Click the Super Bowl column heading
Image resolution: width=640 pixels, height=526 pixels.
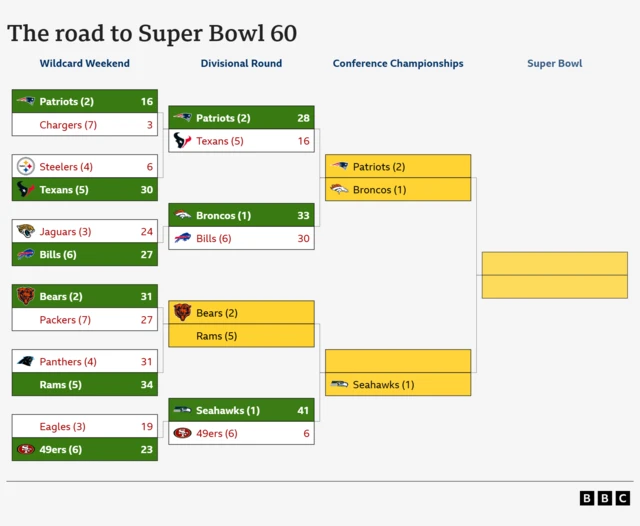click(554, 63)
